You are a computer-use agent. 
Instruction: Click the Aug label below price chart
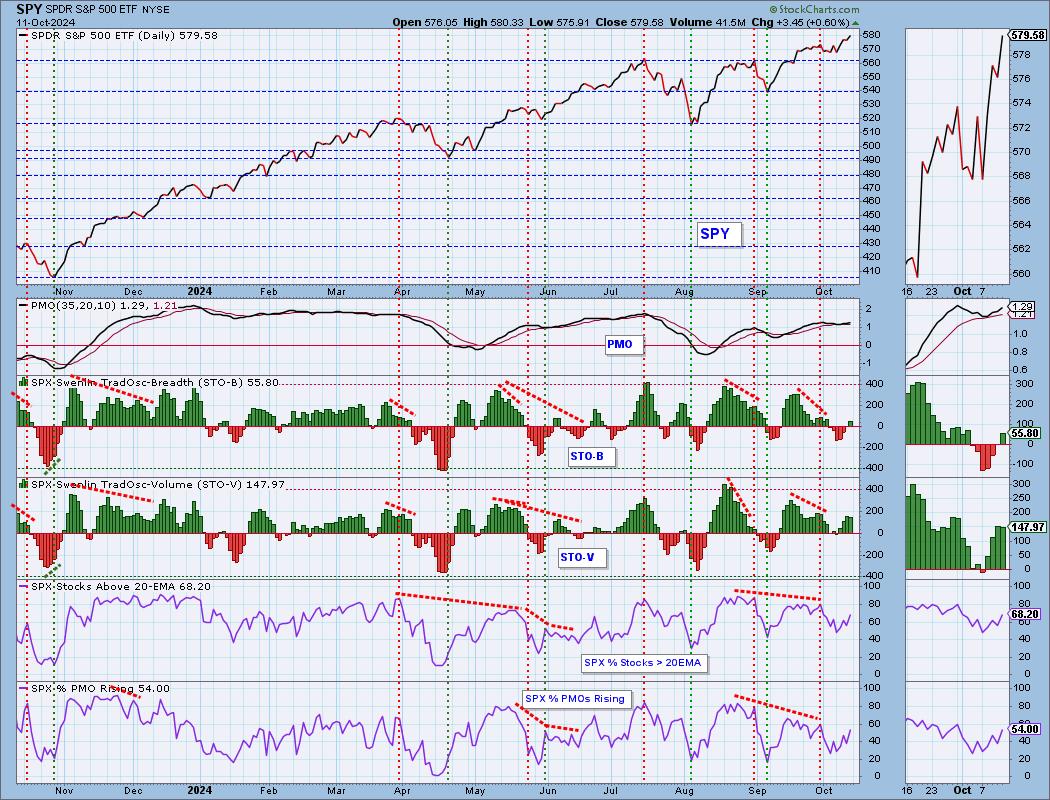tap(684, 292)
